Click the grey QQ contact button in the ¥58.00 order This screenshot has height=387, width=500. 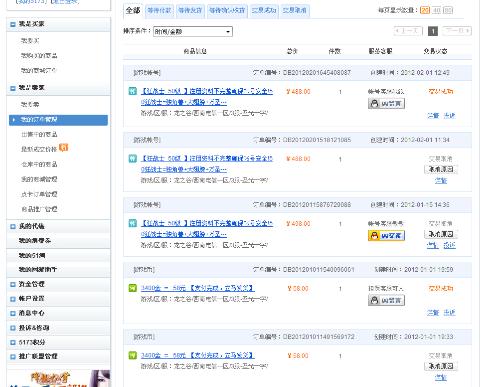[x=386, y=300]
